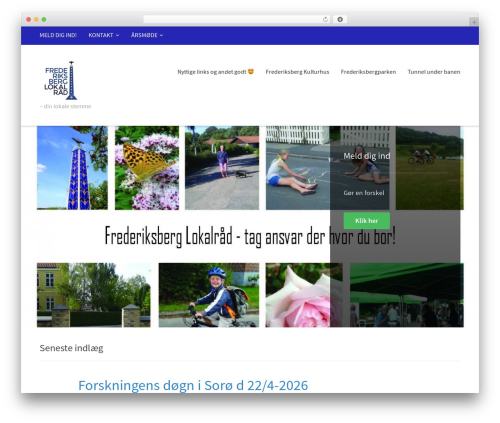Click the red close window dot
The width and height of the screenshot is (500, 423).
pos(29,20)
